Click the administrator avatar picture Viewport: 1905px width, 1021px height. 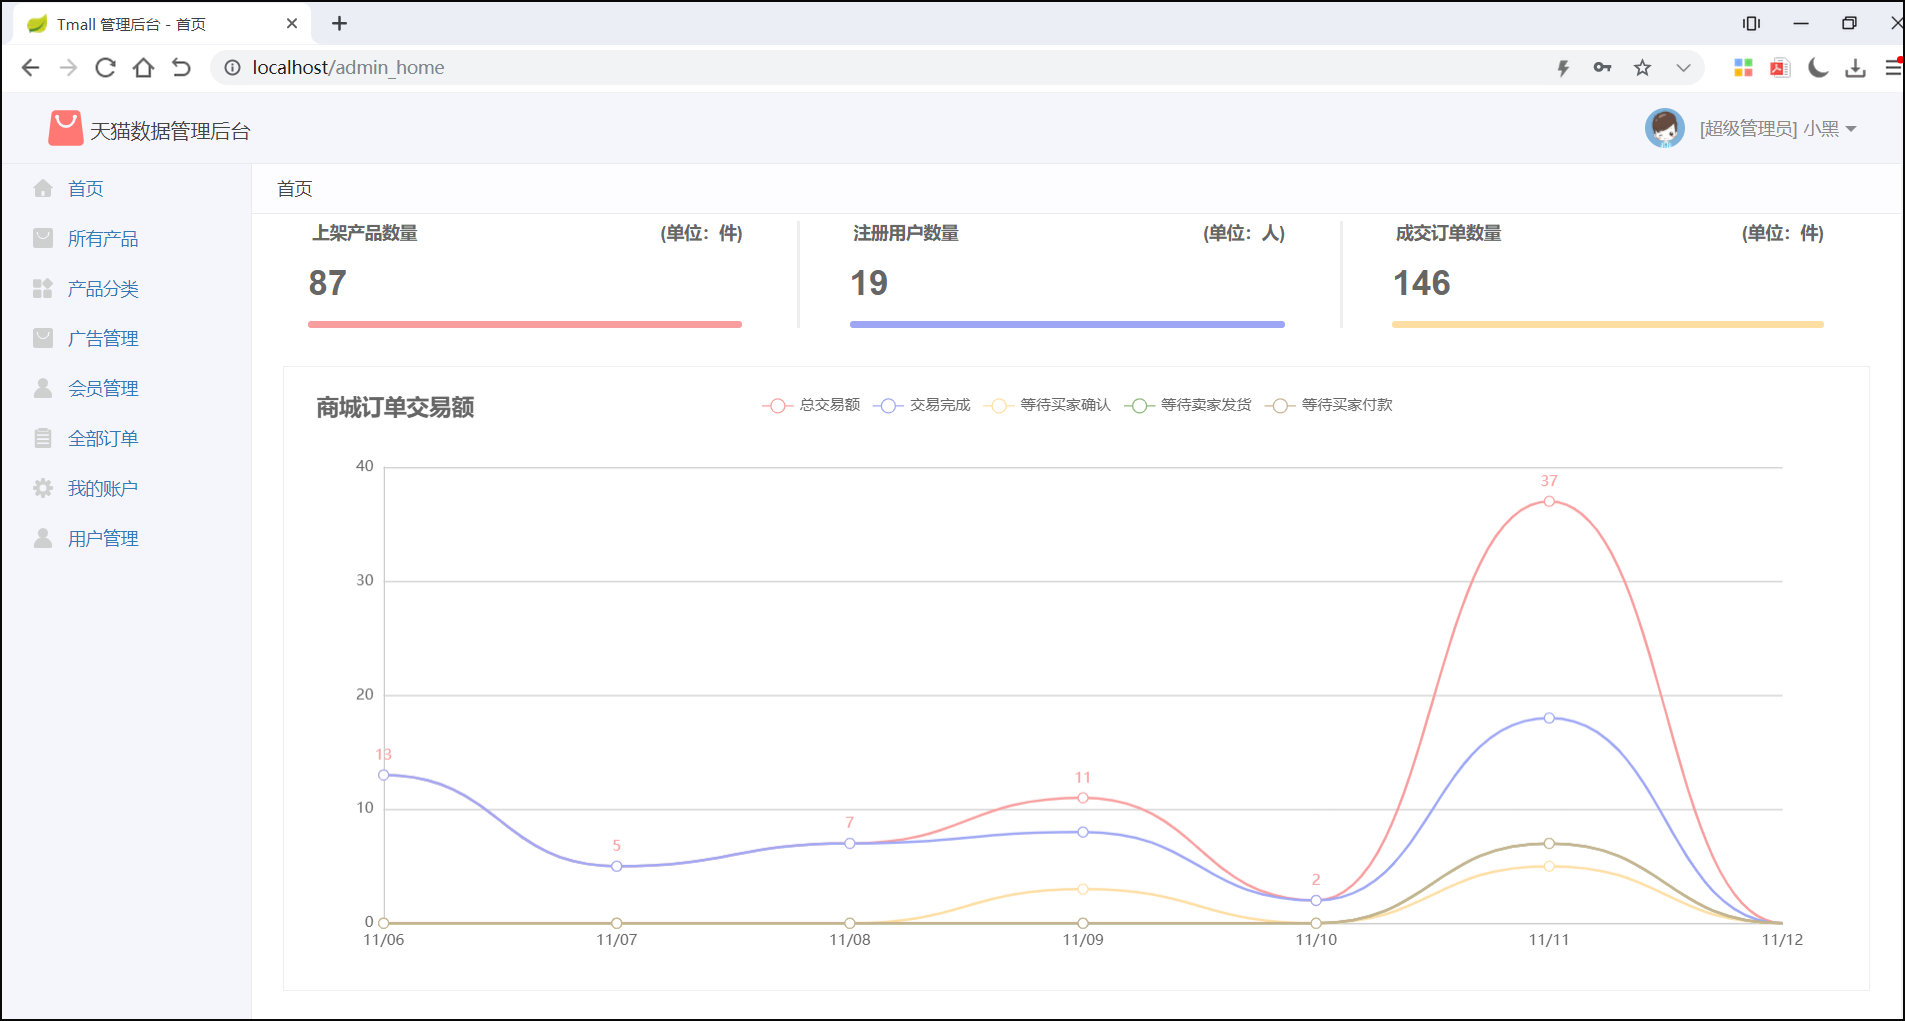[1664, 128]
